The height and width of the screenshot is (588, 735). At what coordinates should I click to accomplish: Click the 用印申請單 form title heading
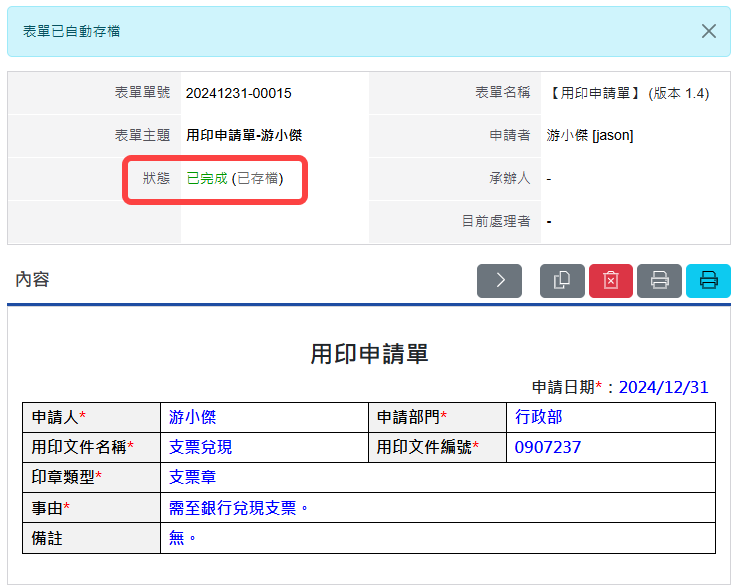pyautogui.click(x=369, y=354)
